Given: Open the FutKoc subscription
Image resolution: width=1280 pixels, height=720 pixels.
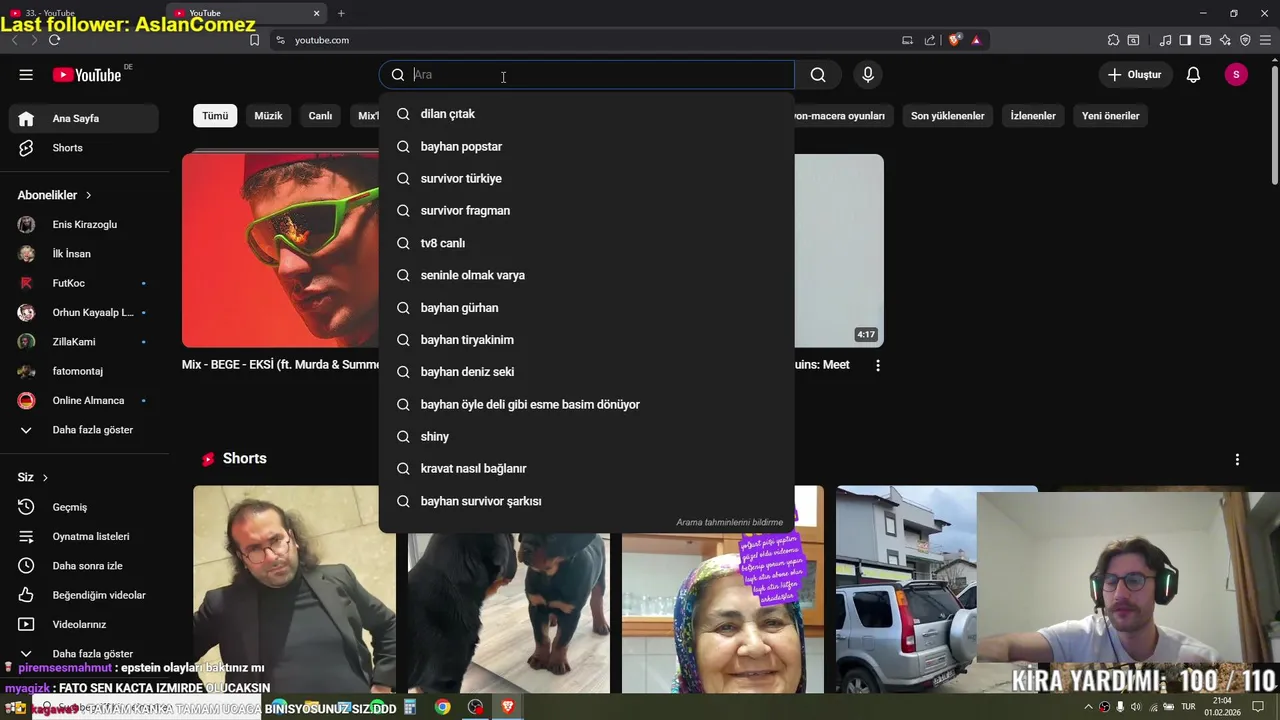Looking at the screenshot, I should coord(84,283).
